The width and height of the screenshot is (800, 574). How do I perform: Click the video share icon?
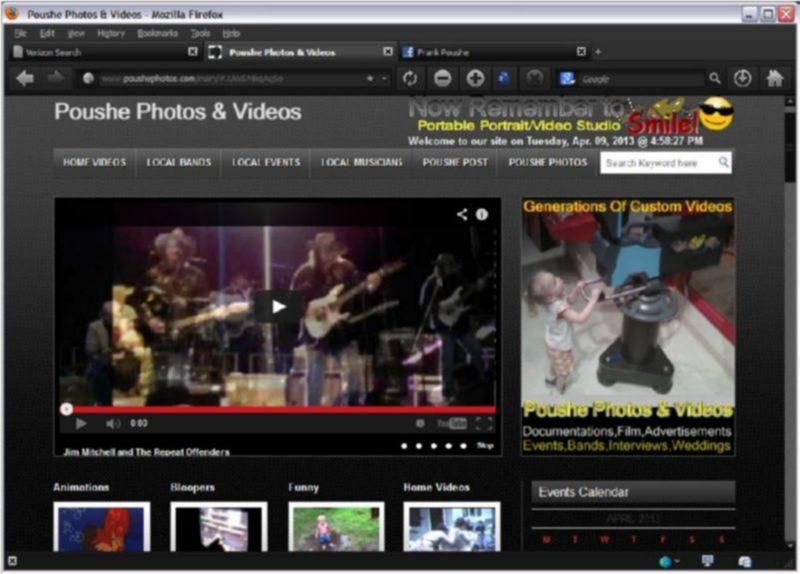coord(462,214)
